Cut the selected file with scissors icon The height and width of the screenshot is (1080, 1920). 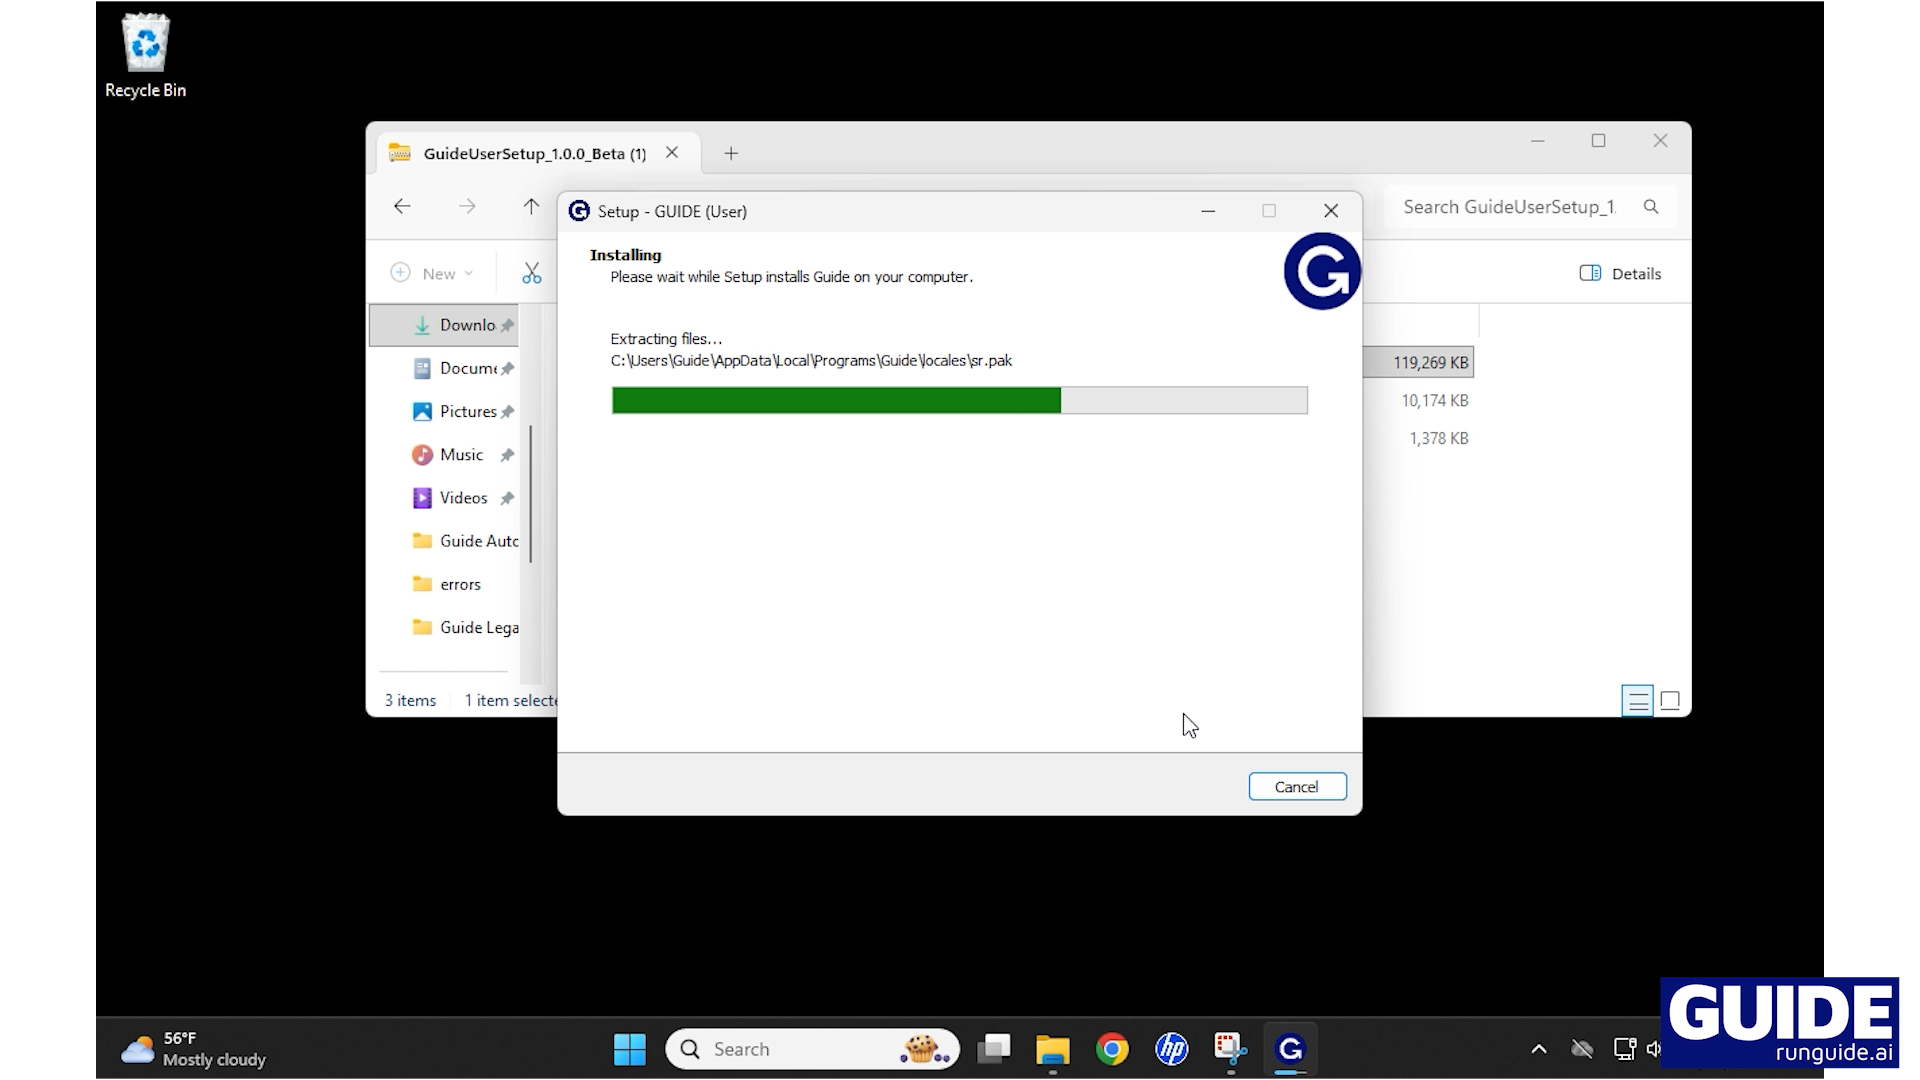(532, 273)
